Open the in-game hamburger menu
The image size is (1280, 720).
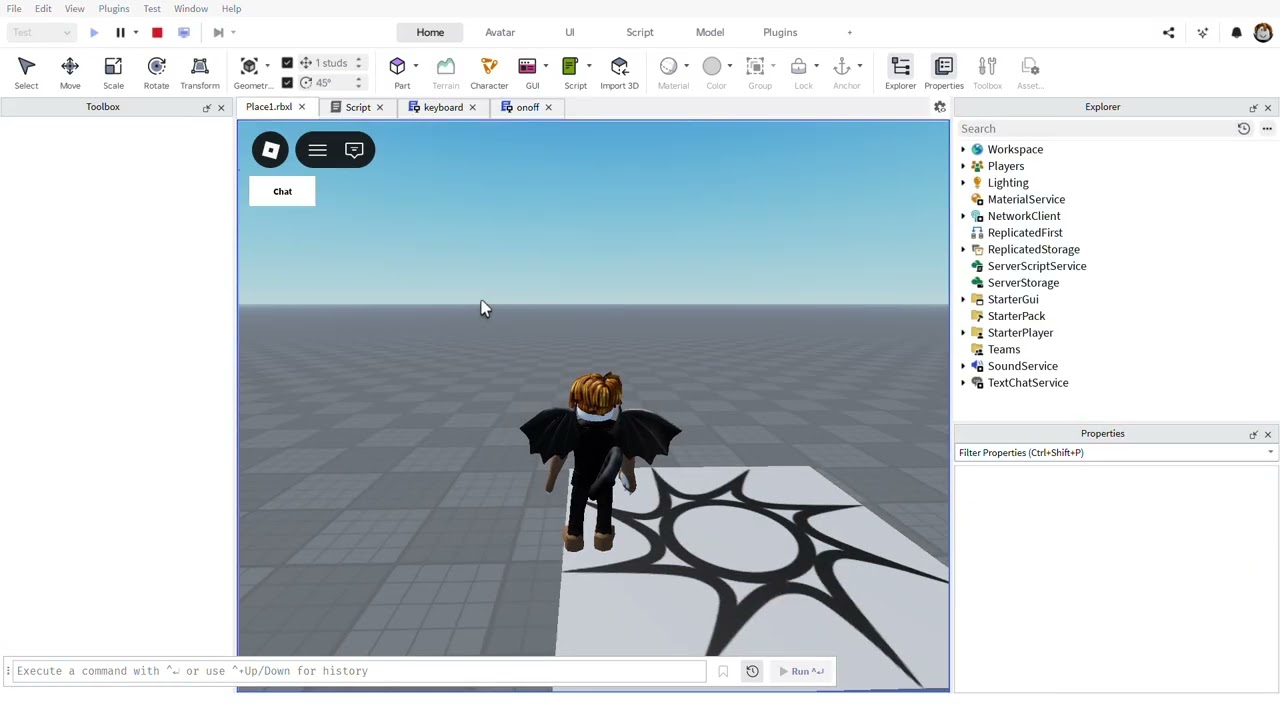pos(317,150)
